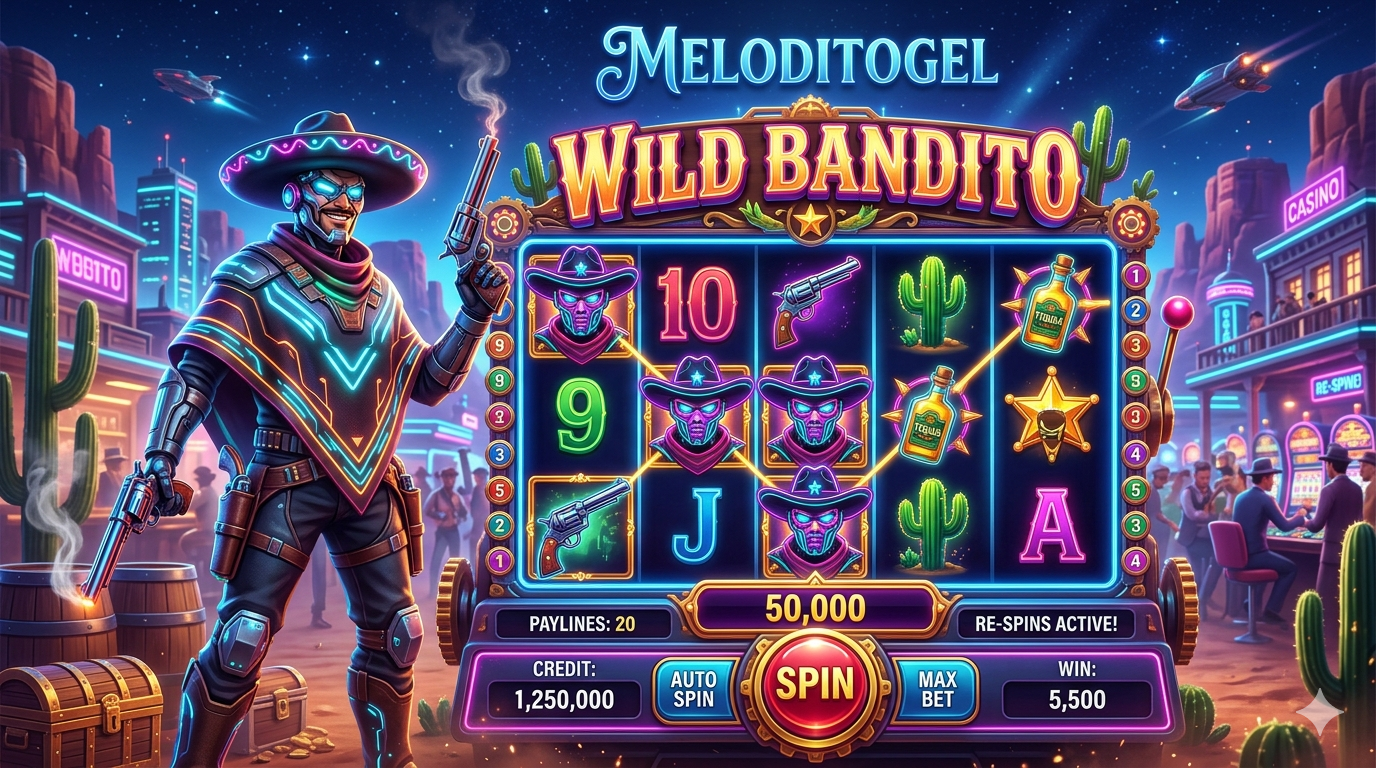Hit the red SPIN button
Screen dimensions: 1376x768
[x=817, y=685]
